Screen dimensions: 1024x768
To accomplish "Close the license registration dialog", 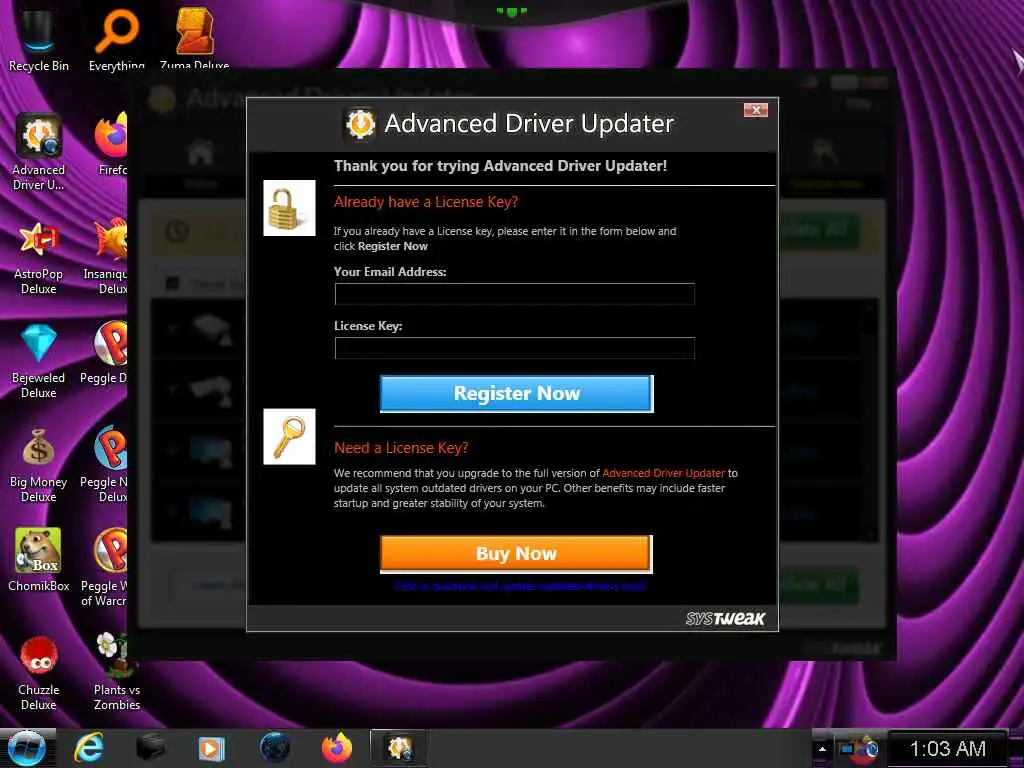I will coord(756,110).
